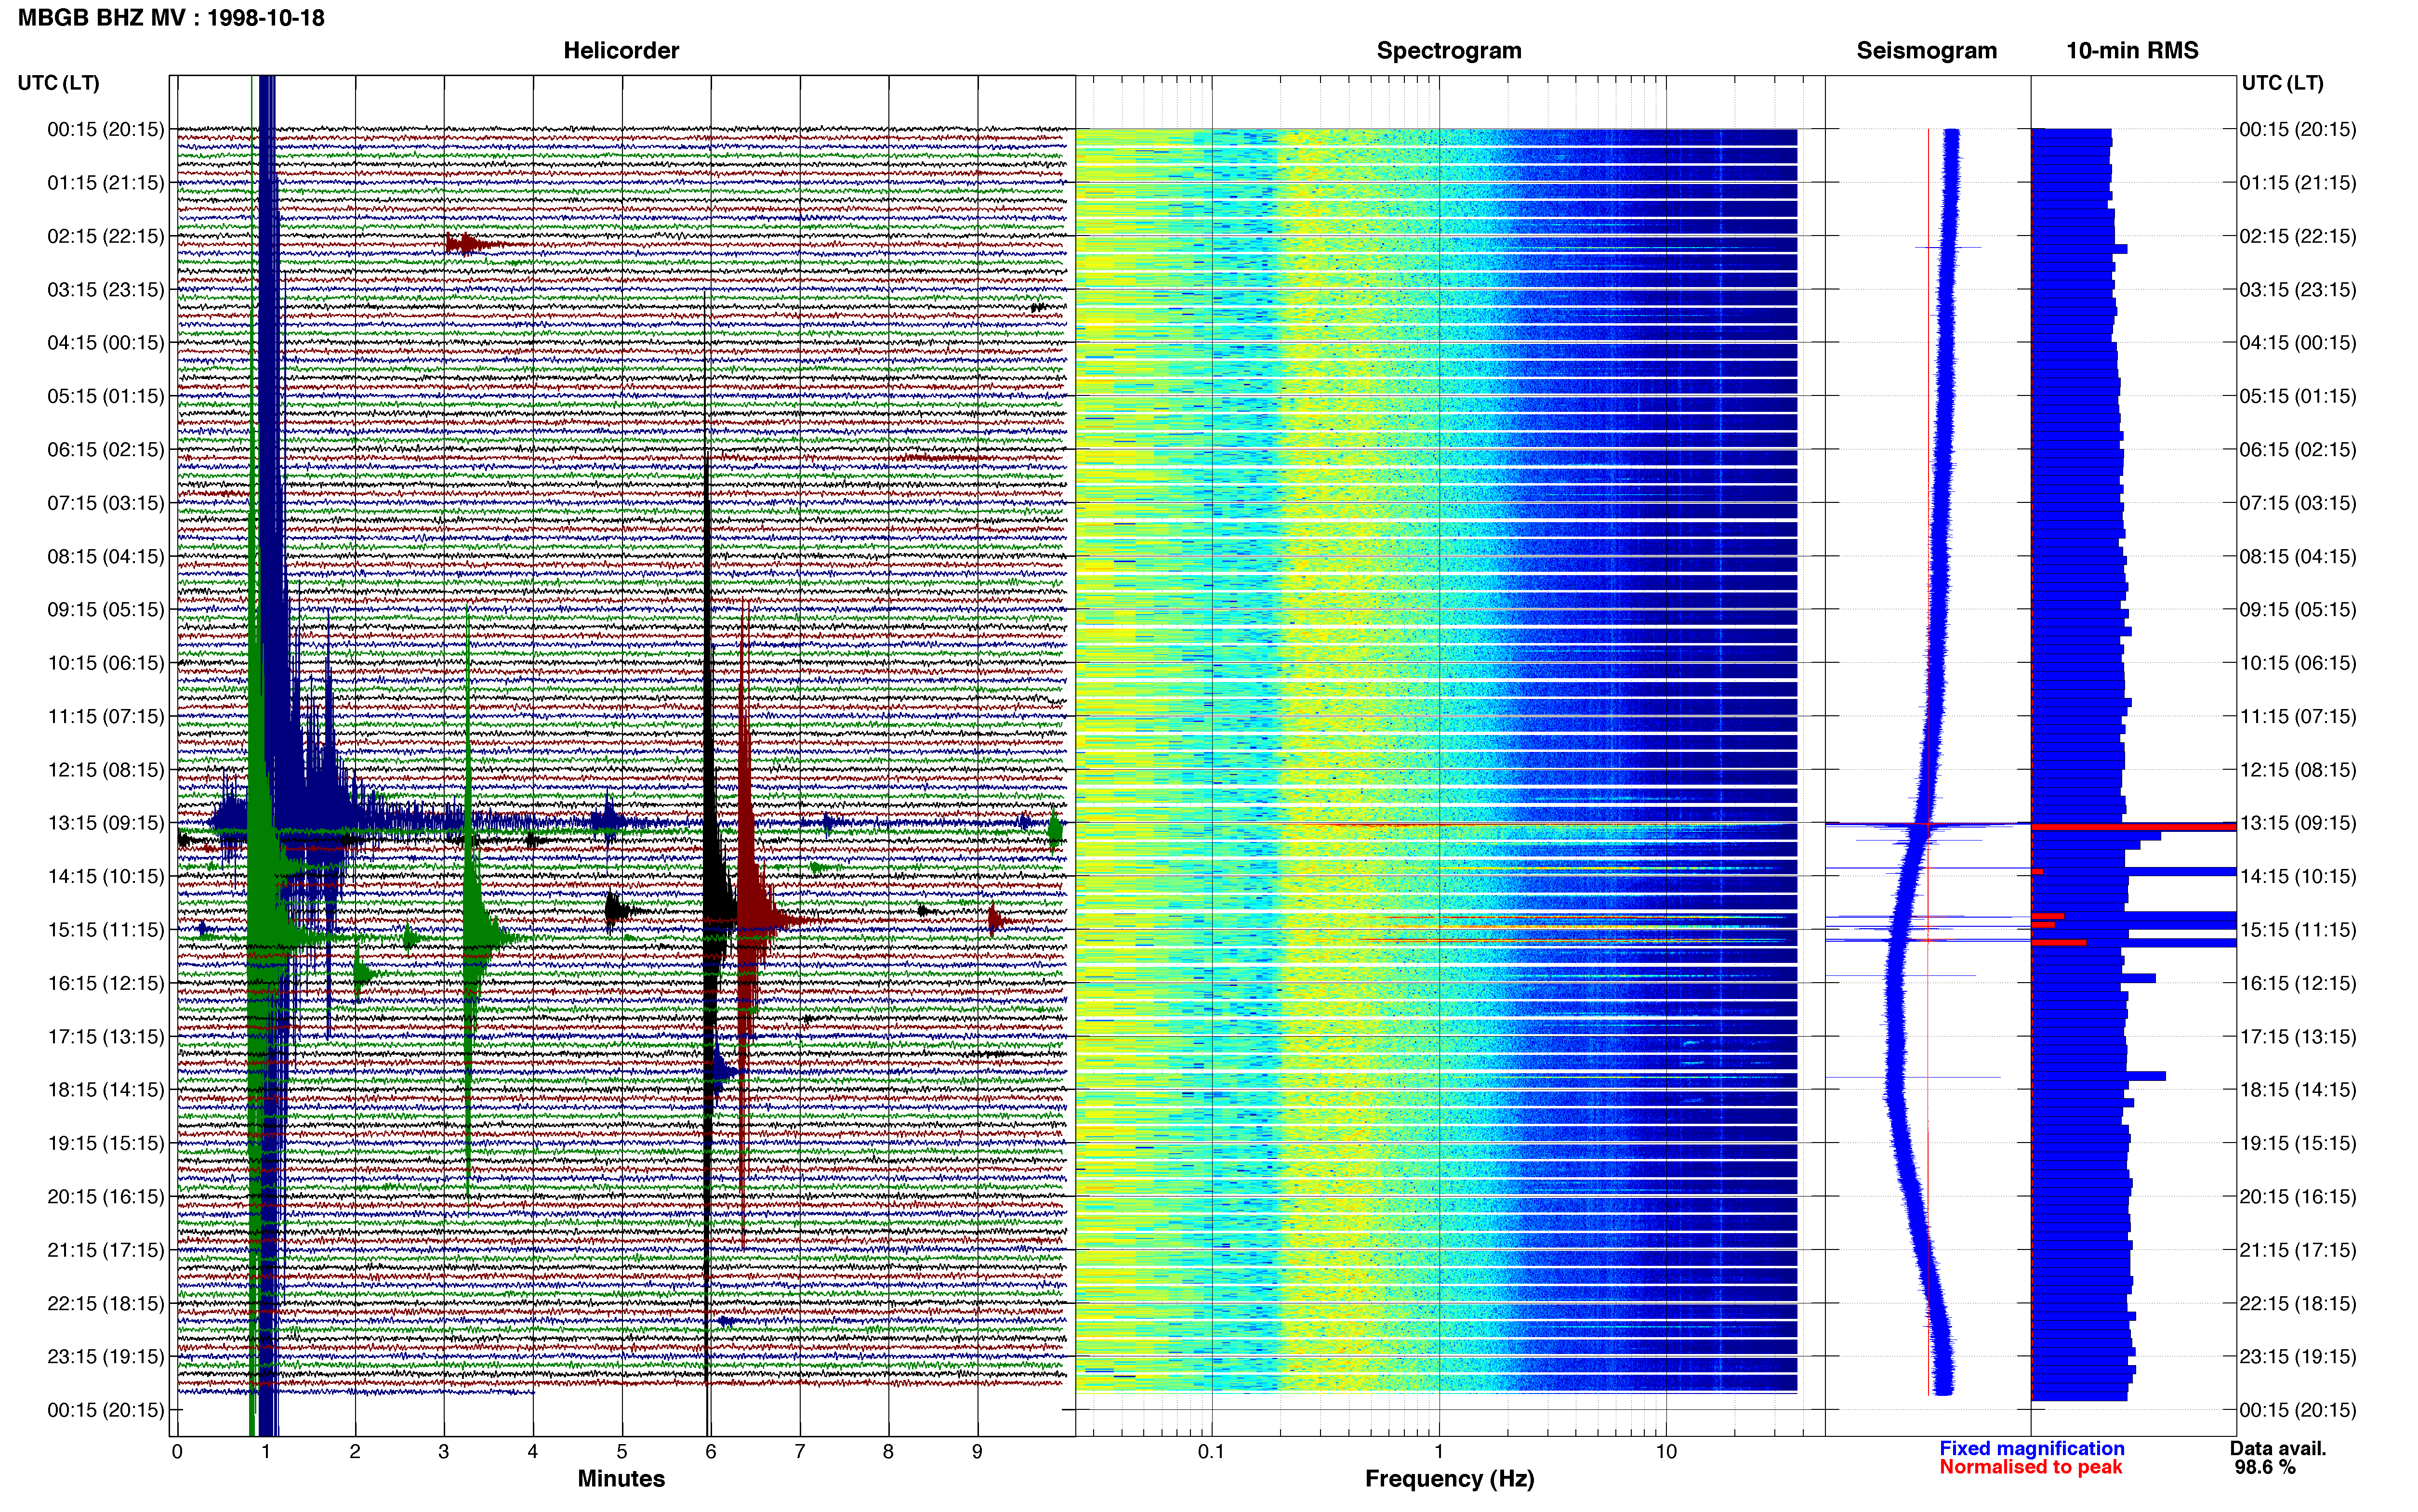Click left time label '18:15 (14:15)'
The height and width of the screenshot is (1512, 2418).
[x=106, y=1090]
